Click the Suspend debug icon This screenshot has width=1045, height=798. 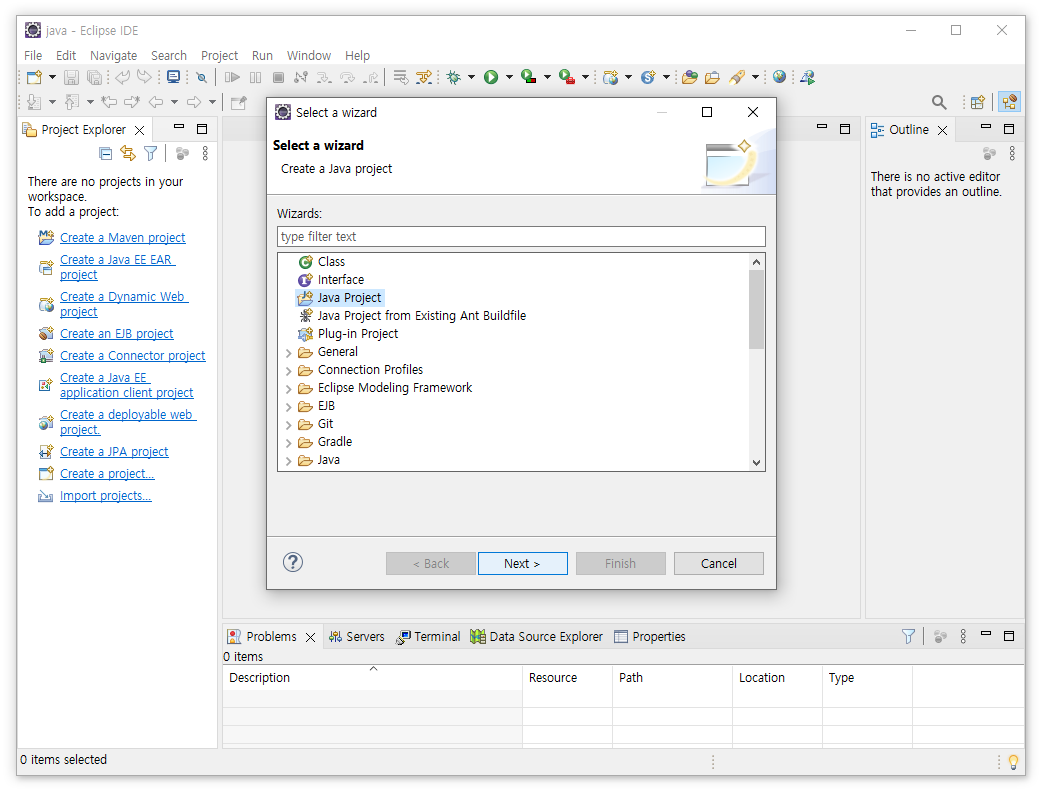(x=255, y=77)
